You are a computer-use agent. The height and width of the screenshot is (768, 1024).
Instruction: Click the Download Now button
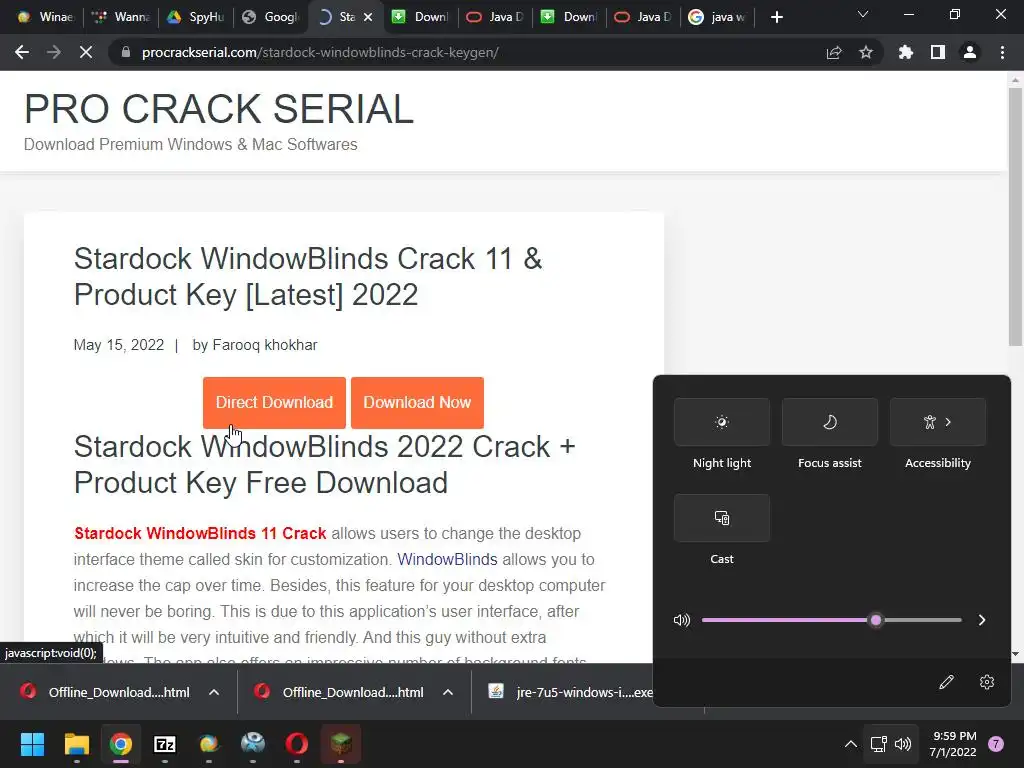417,402
